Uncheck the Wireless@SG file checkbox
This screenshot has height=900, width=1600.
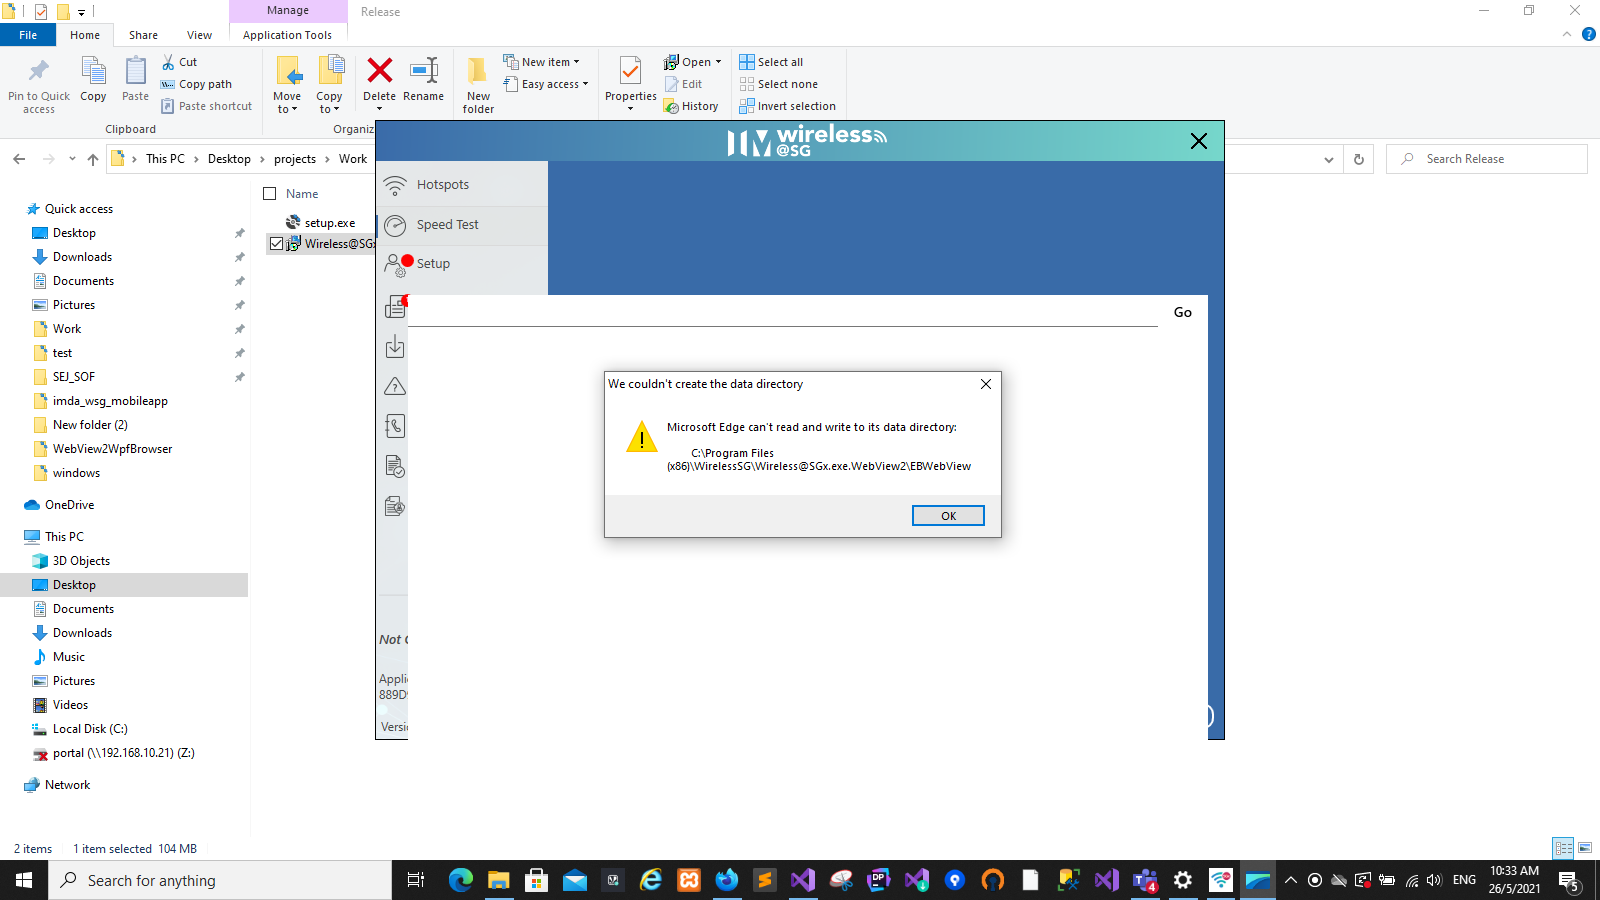click(x=277, y=244)
